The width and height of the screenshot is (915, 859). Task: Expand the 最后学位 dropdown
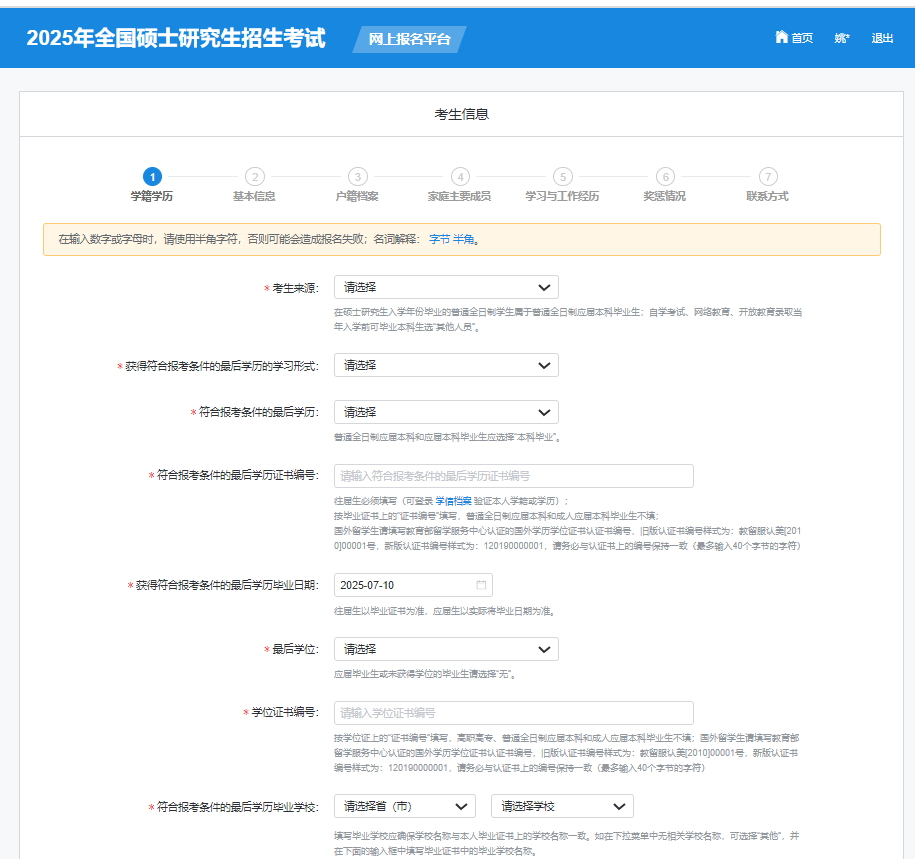[x=446, y=649]
